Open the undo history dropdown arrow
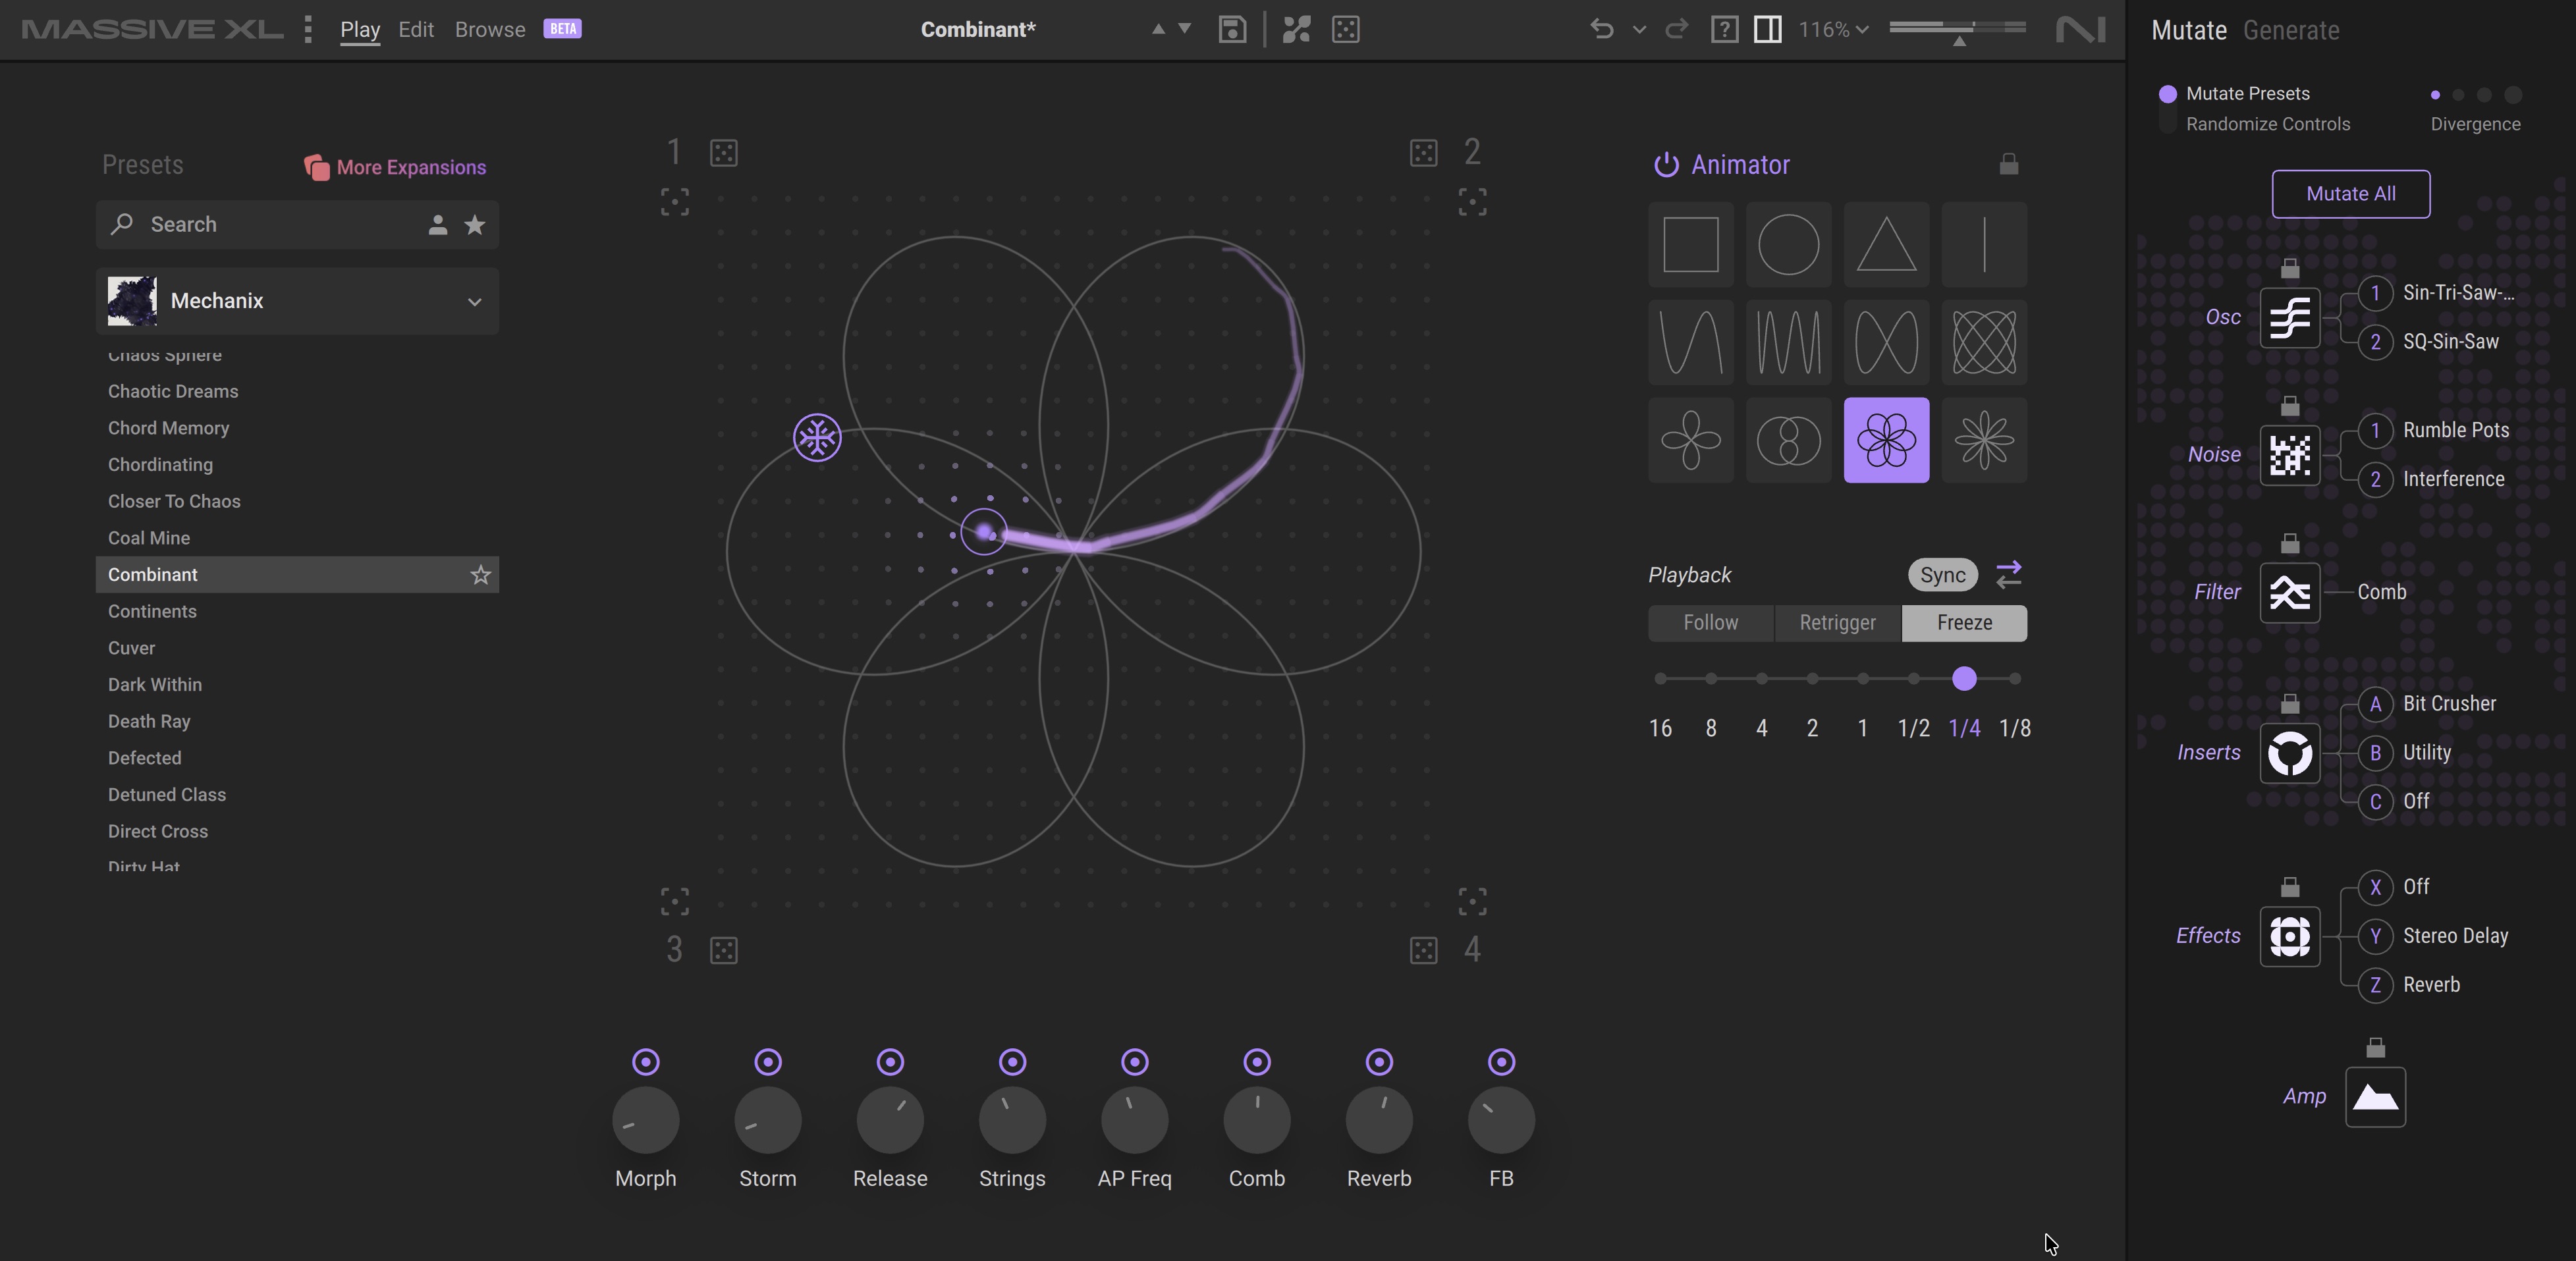Viewport: 2576px width, 1261px height. (1639, 30)
